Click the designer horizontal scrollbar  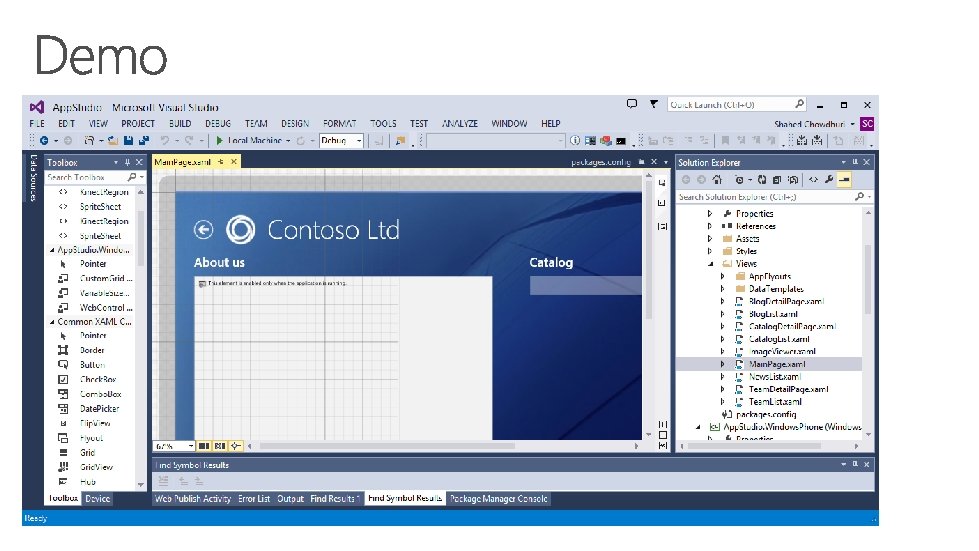(387, 446)
